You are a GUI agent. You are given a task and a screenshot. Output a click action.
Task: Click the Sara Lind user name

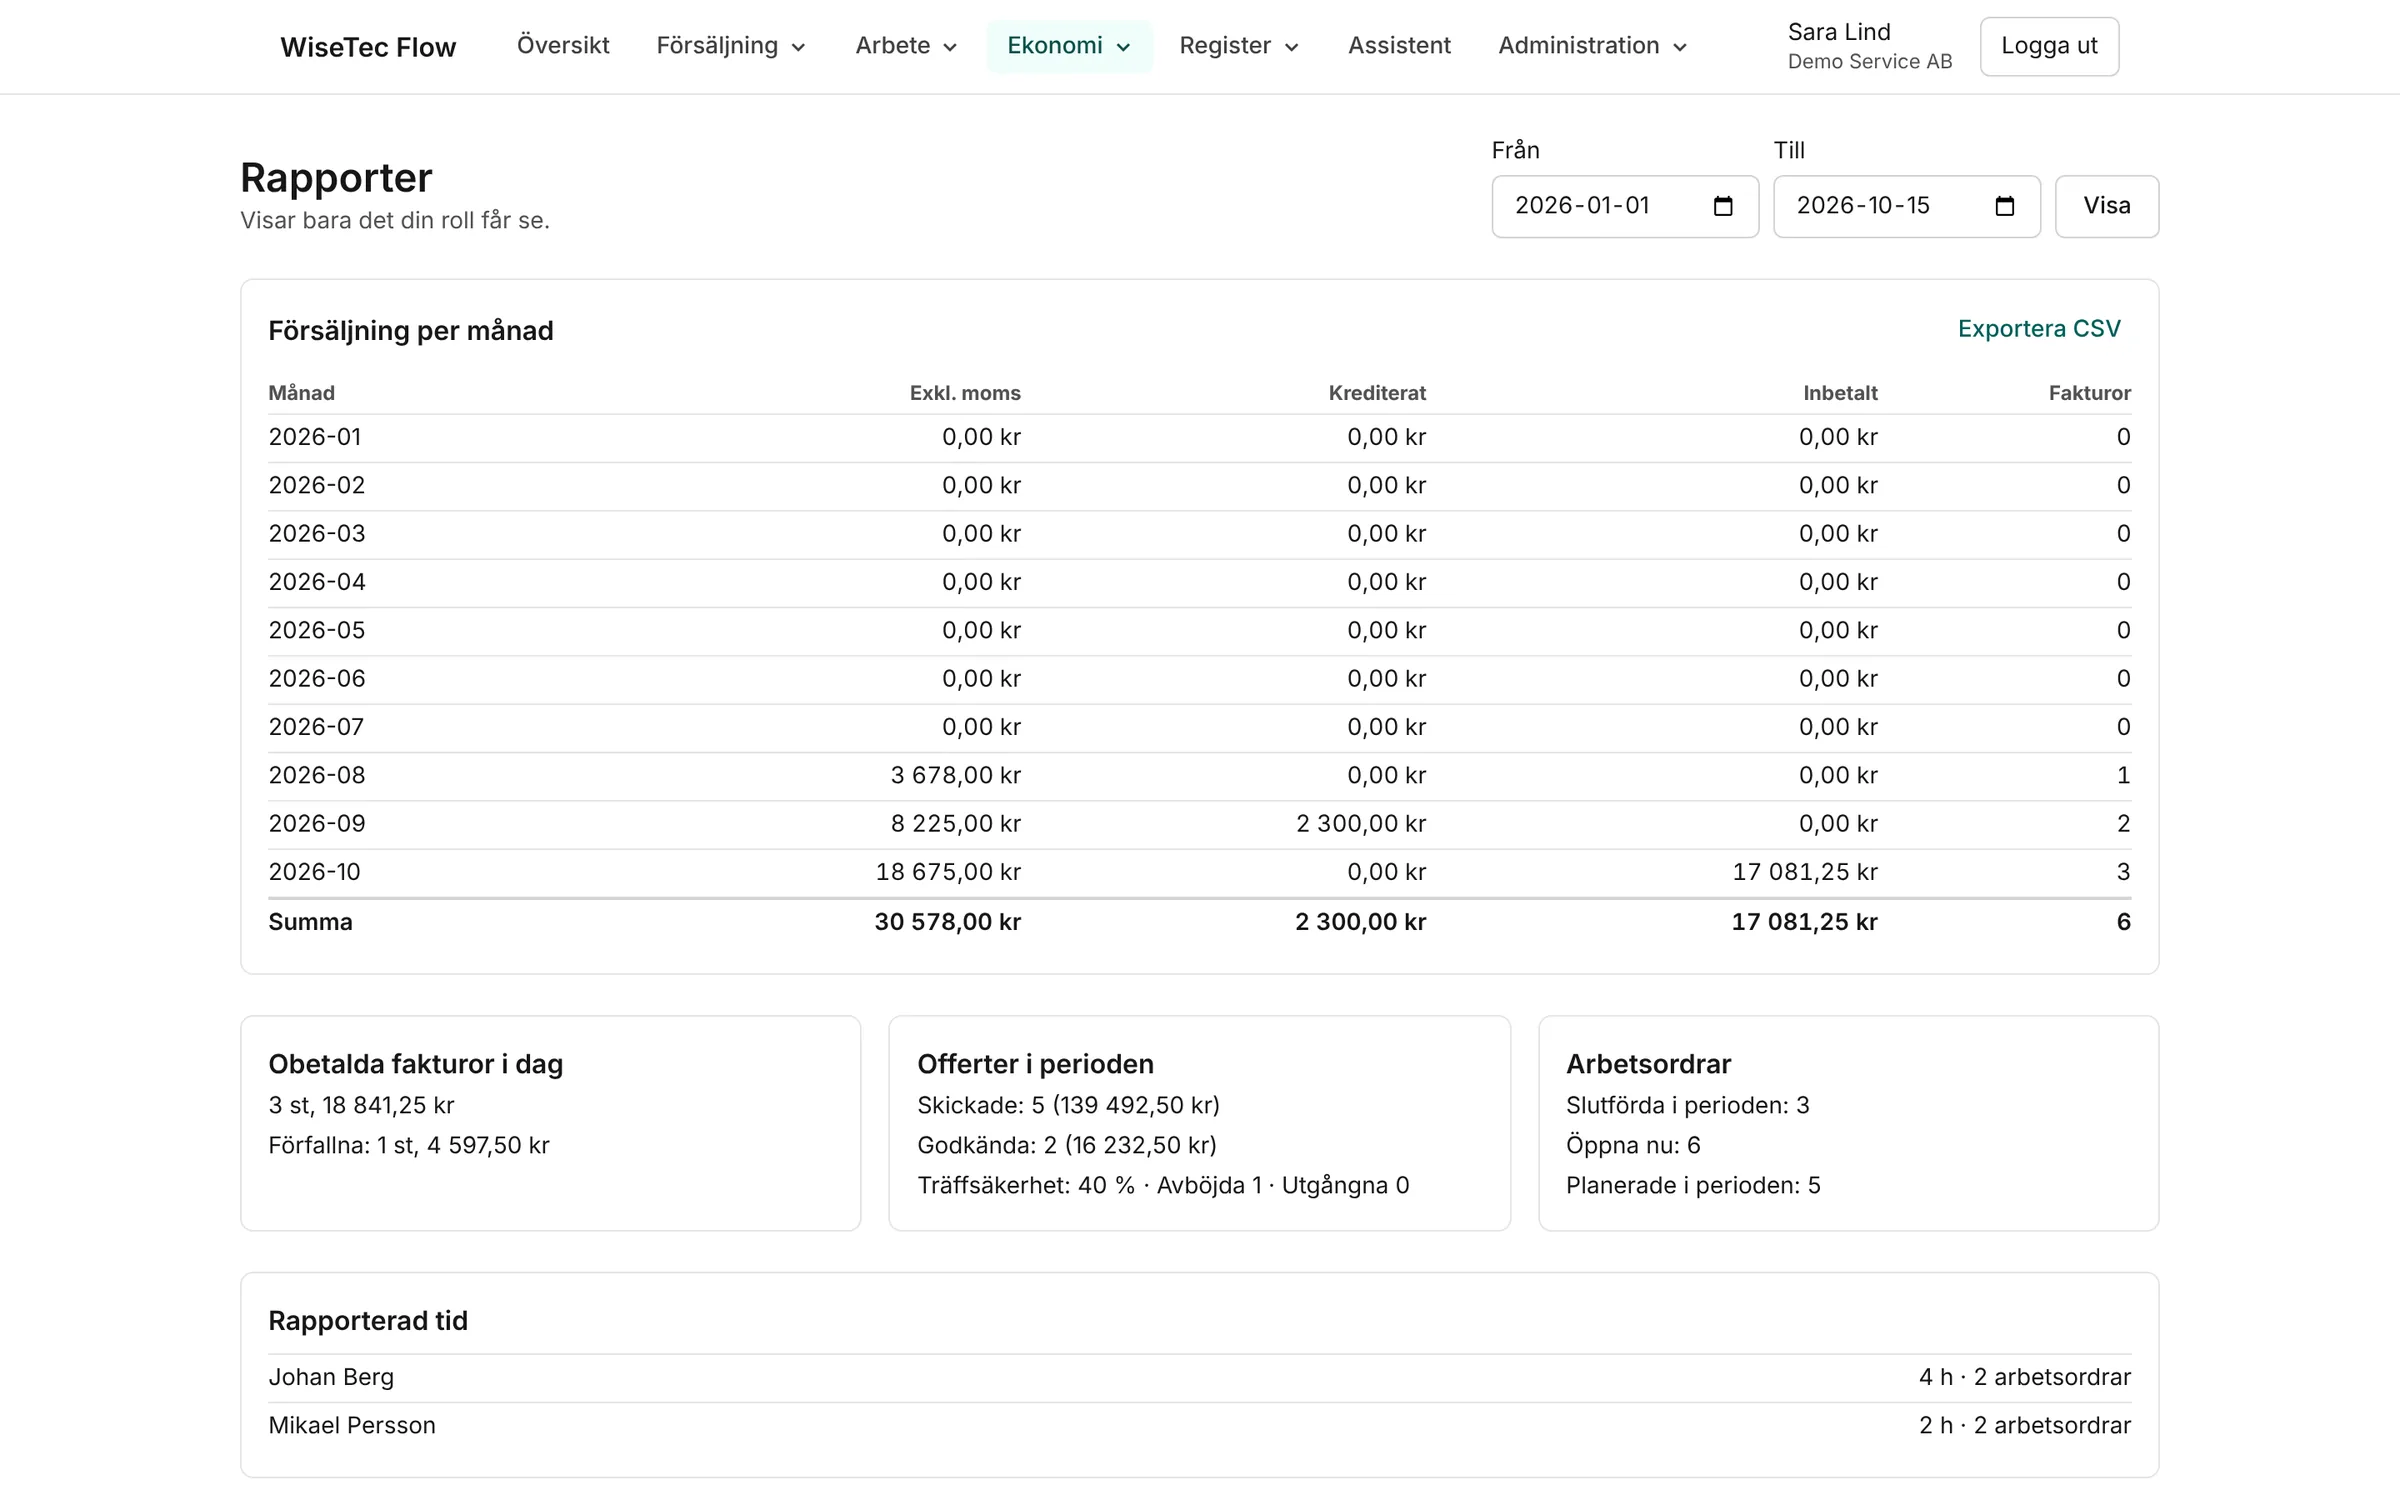pyautogui.click(x=1839, y=32)
